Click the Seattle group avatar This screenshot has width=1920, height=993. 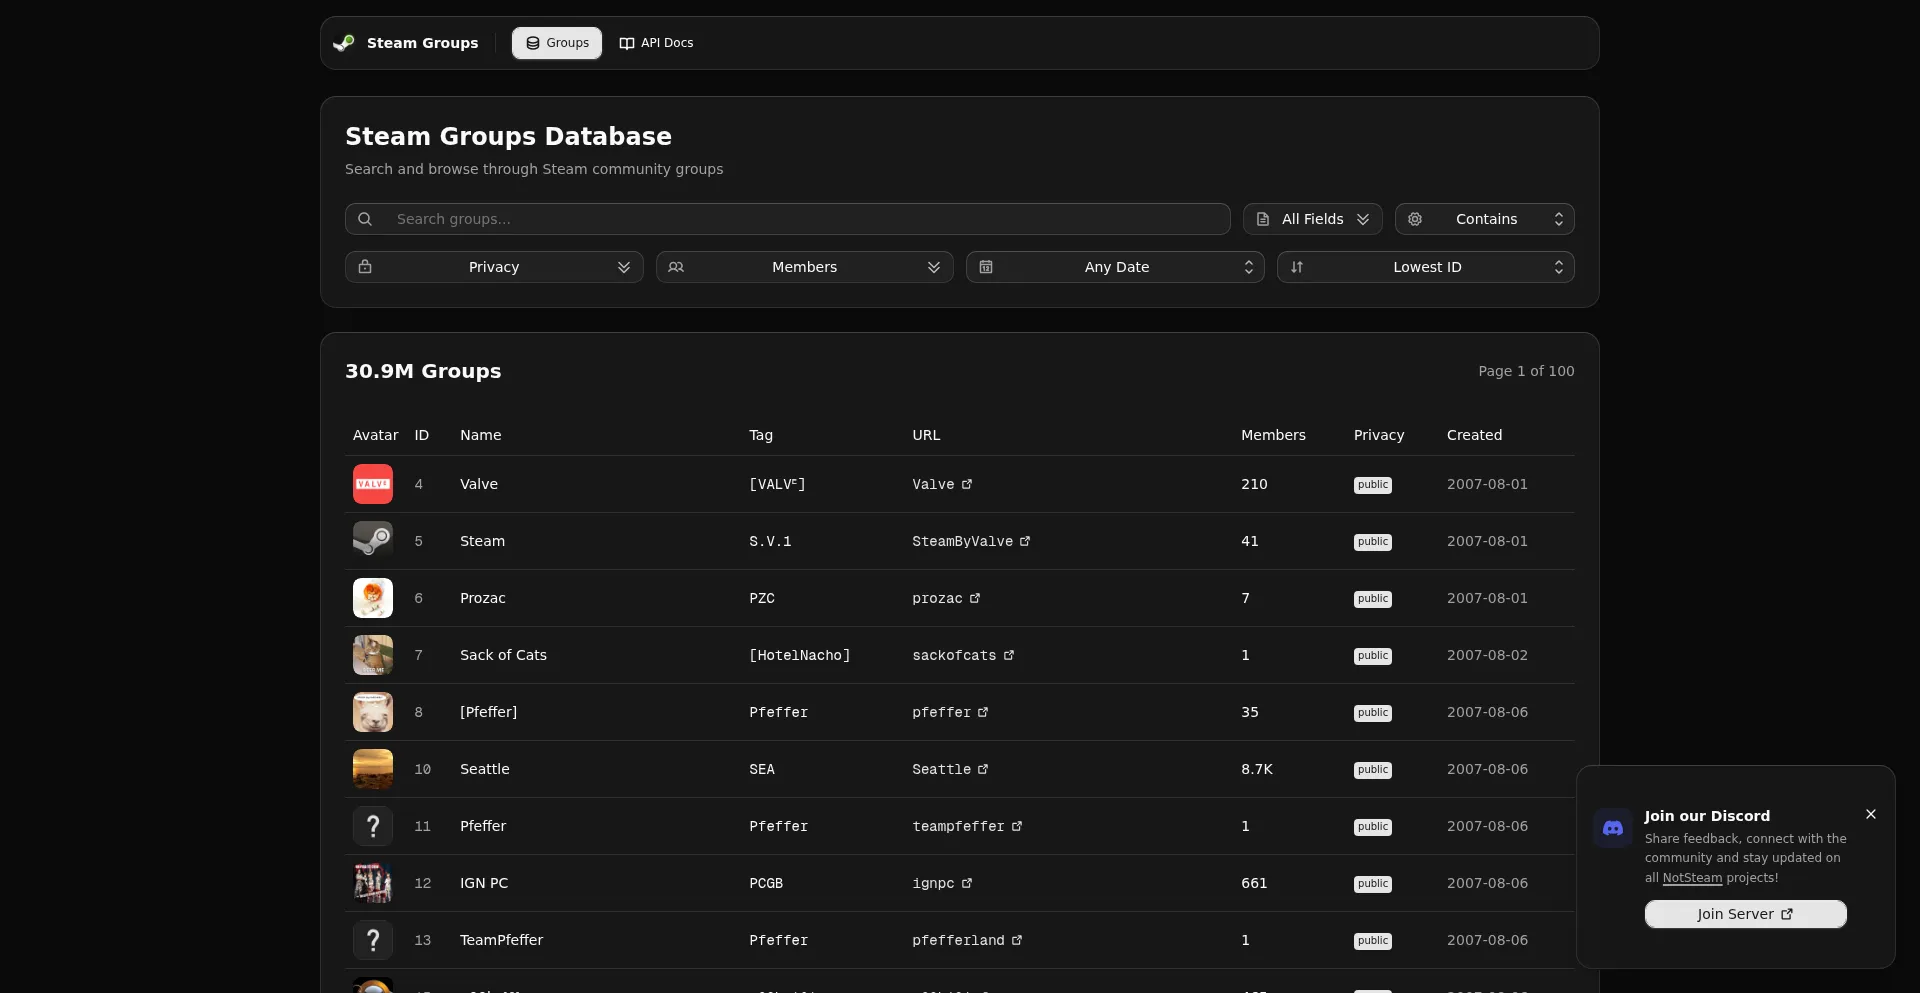373,769
